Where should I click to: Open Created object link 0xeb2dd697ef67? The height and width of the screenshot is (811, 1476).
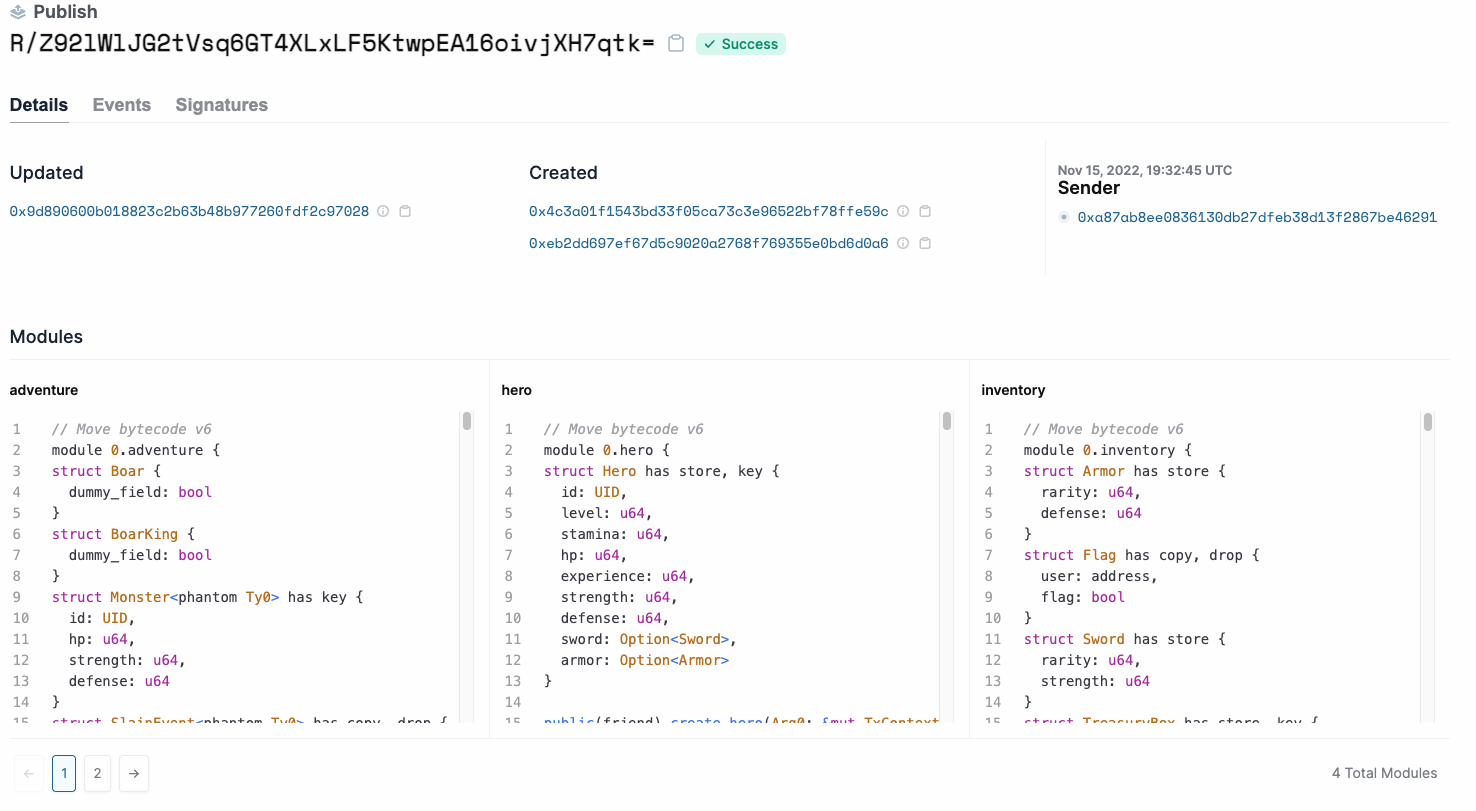click(708, 243)
